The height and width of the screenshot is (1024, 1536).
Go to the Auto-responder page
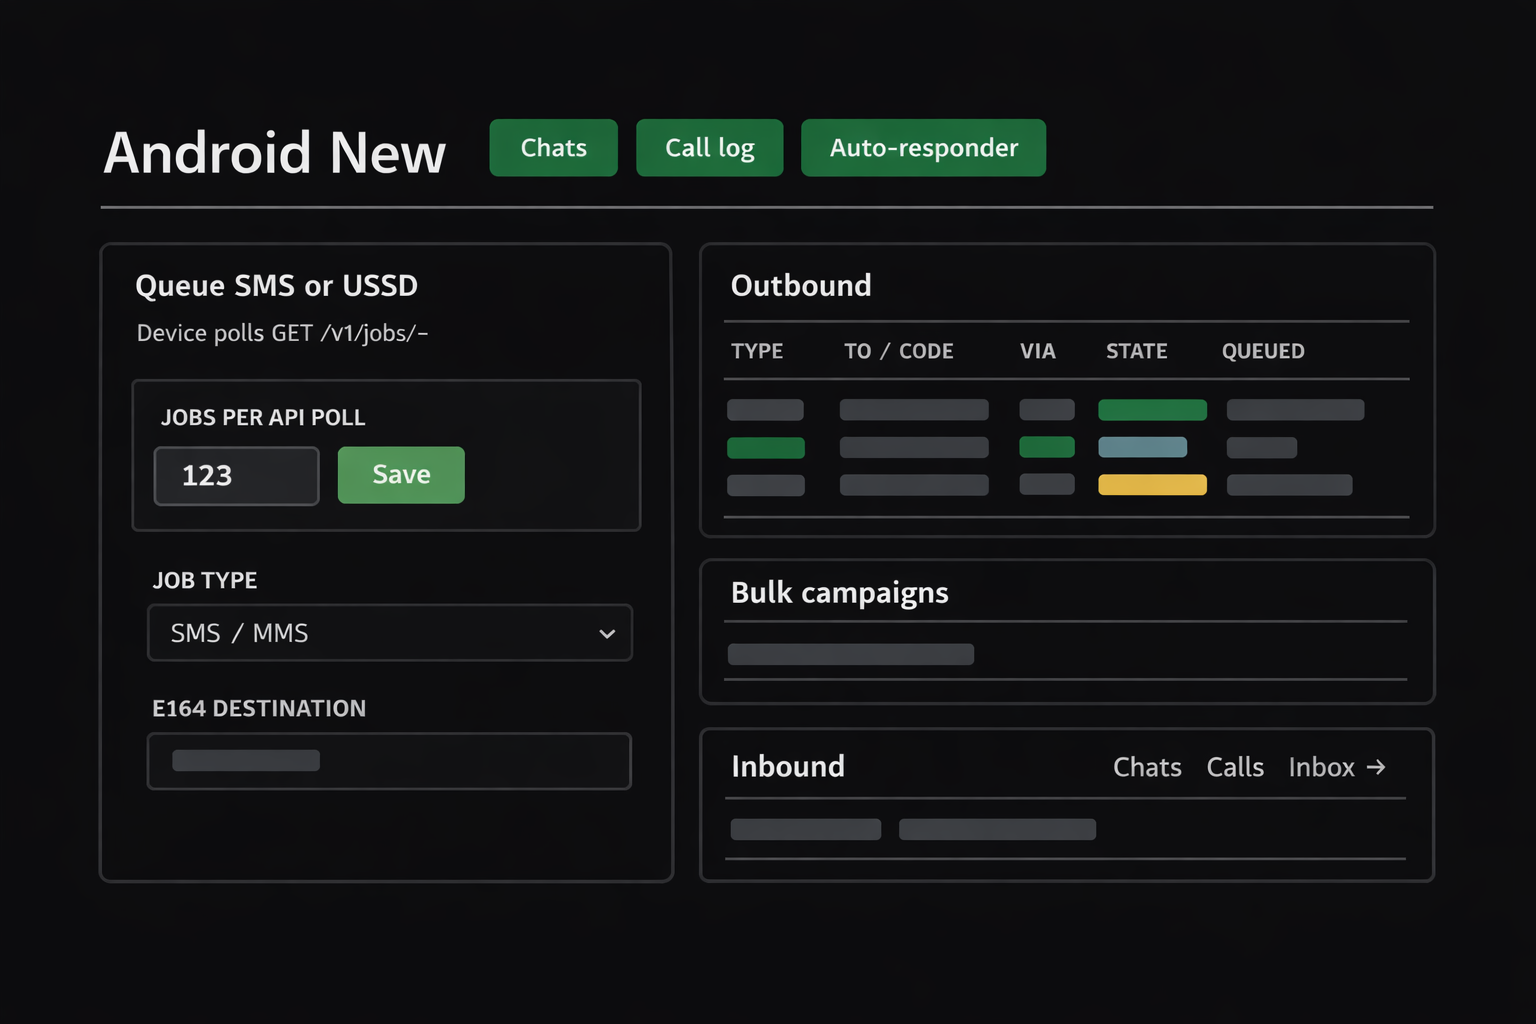point(923,148)
